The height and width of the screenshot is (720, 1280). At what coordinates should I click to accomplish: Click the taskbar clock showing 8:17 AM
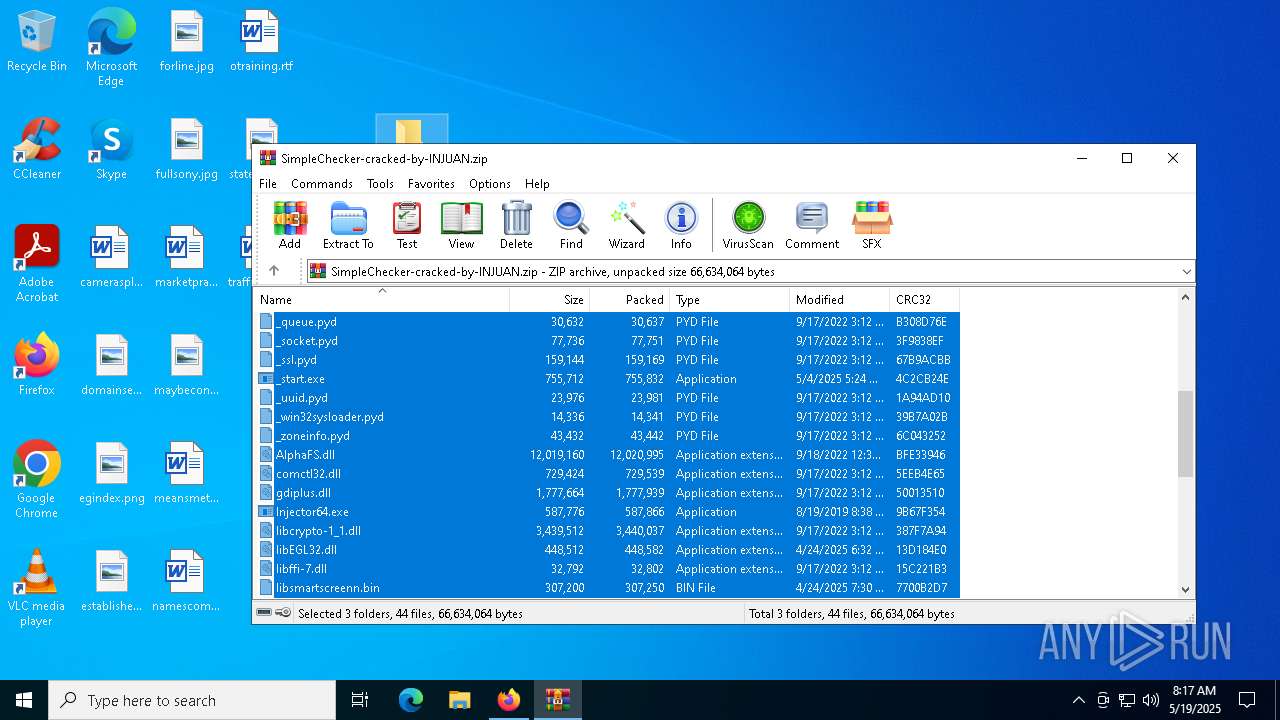click(x=1193, y=700)
